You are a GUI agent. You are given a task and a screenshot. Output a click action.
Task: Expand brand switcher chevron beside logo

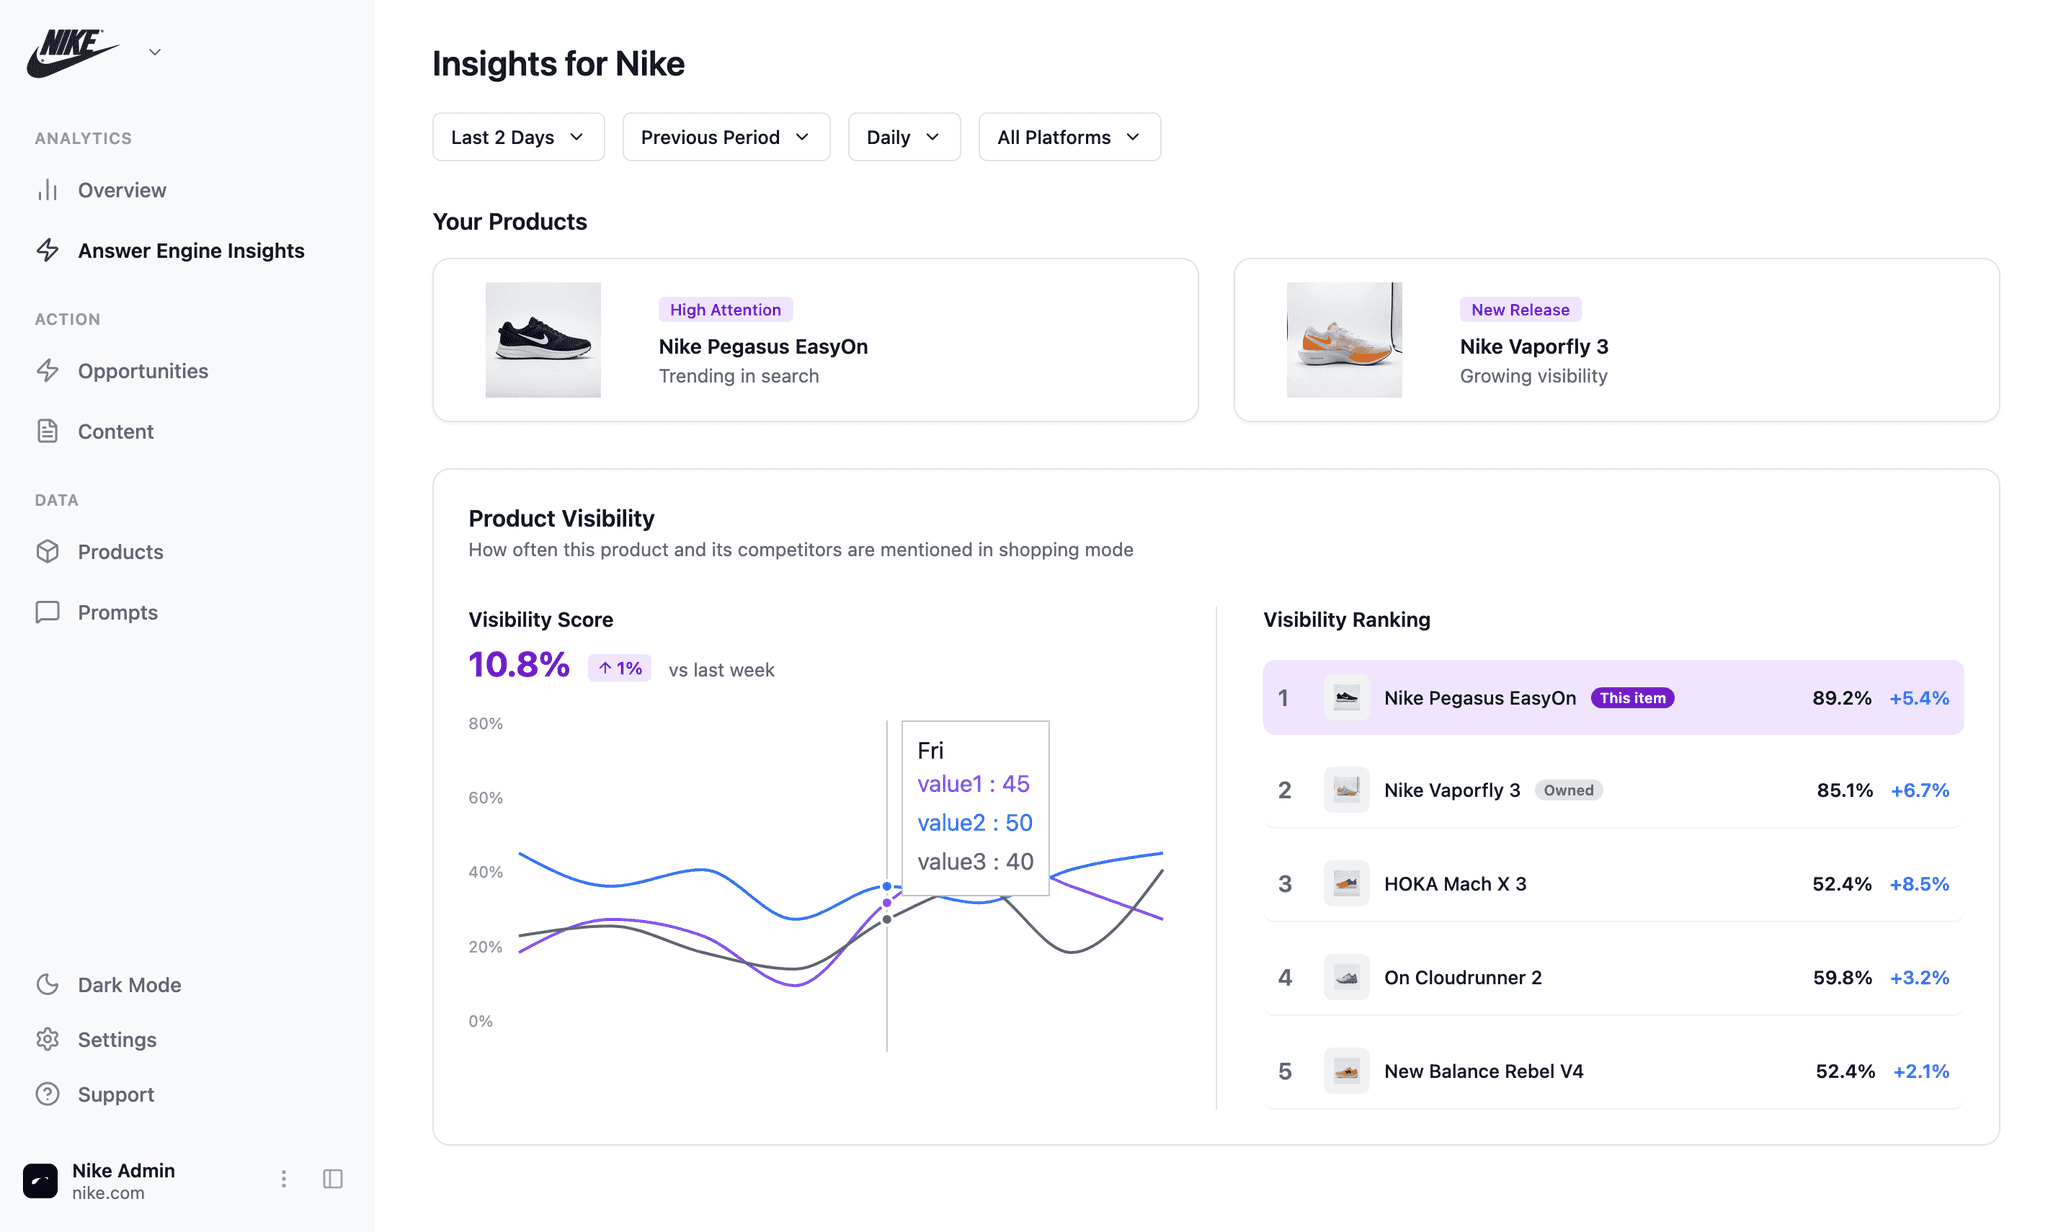[x=155, y=52]
